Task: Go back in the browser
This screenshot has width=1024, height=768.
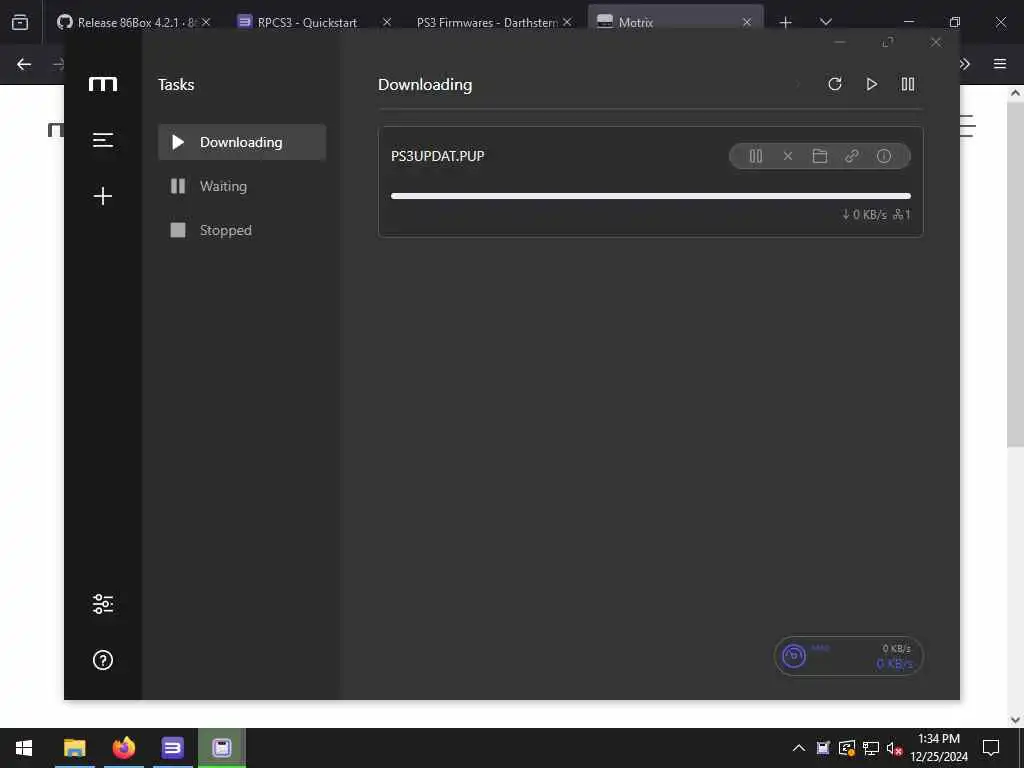Action: [x=24, y=64]
